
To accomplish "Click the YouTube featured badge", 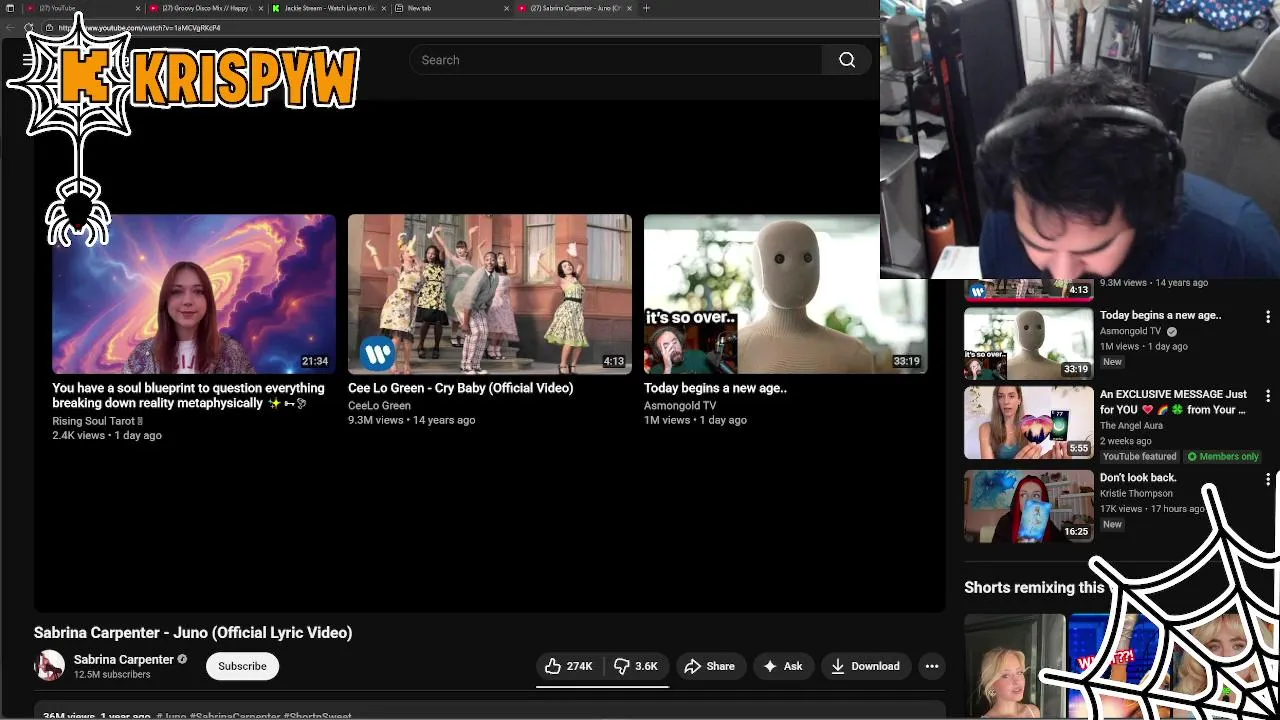I will point(1139,456).
